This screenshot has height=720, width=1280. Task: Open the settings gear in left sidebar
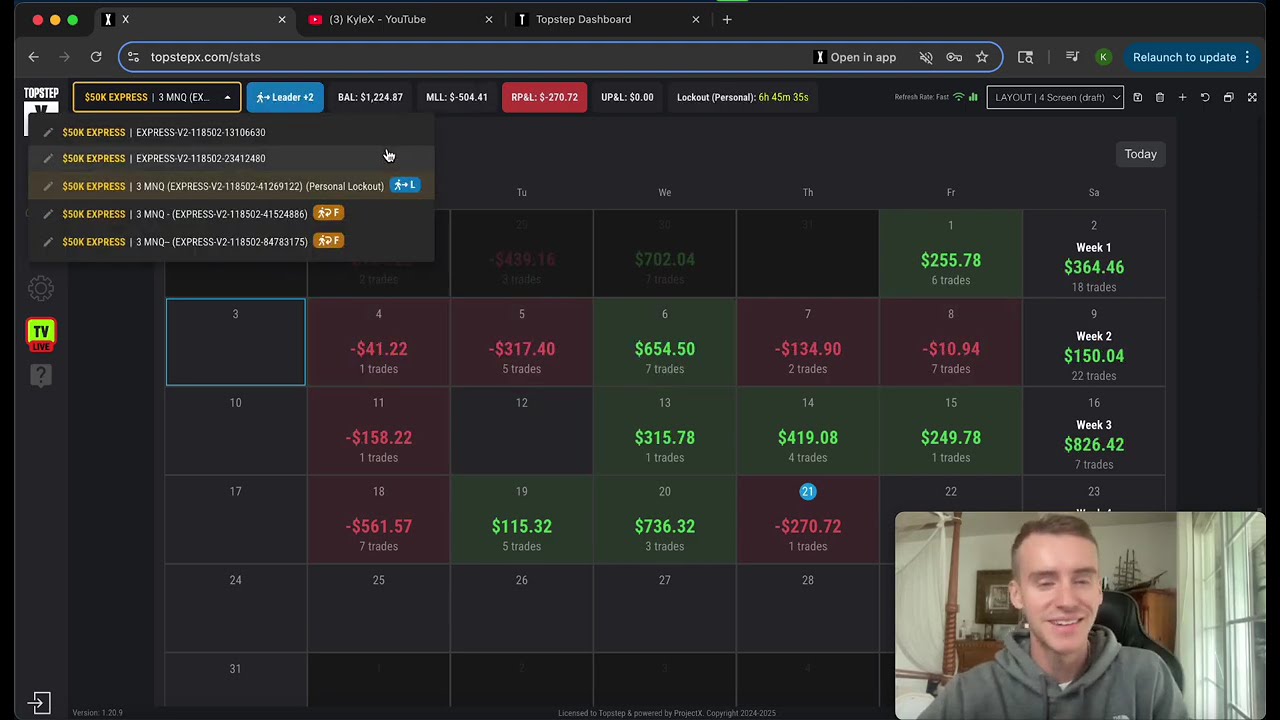[41, 289]
